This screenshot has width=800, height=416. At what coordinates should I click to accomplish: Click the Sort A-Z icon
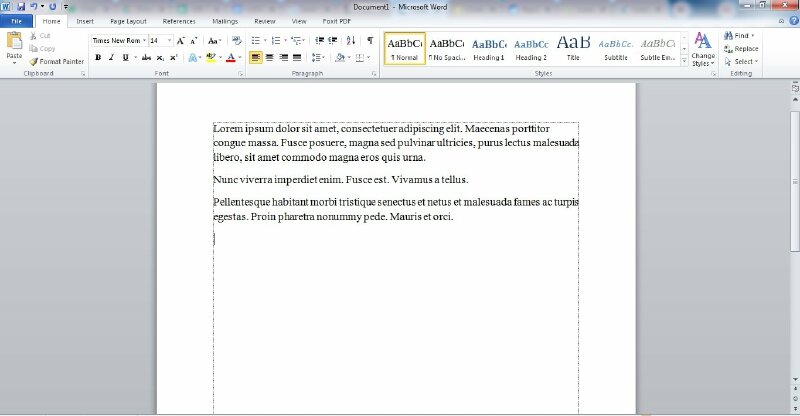(351, 40)
